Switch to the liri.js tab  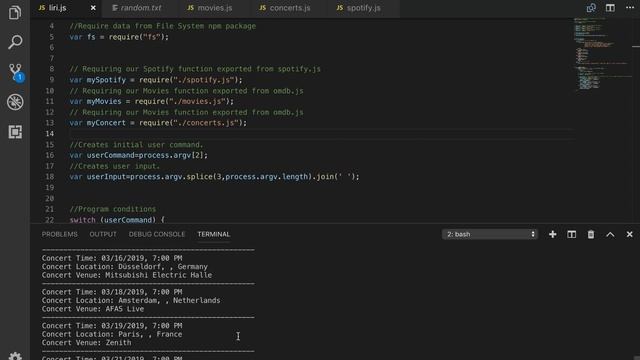(57, 8)
